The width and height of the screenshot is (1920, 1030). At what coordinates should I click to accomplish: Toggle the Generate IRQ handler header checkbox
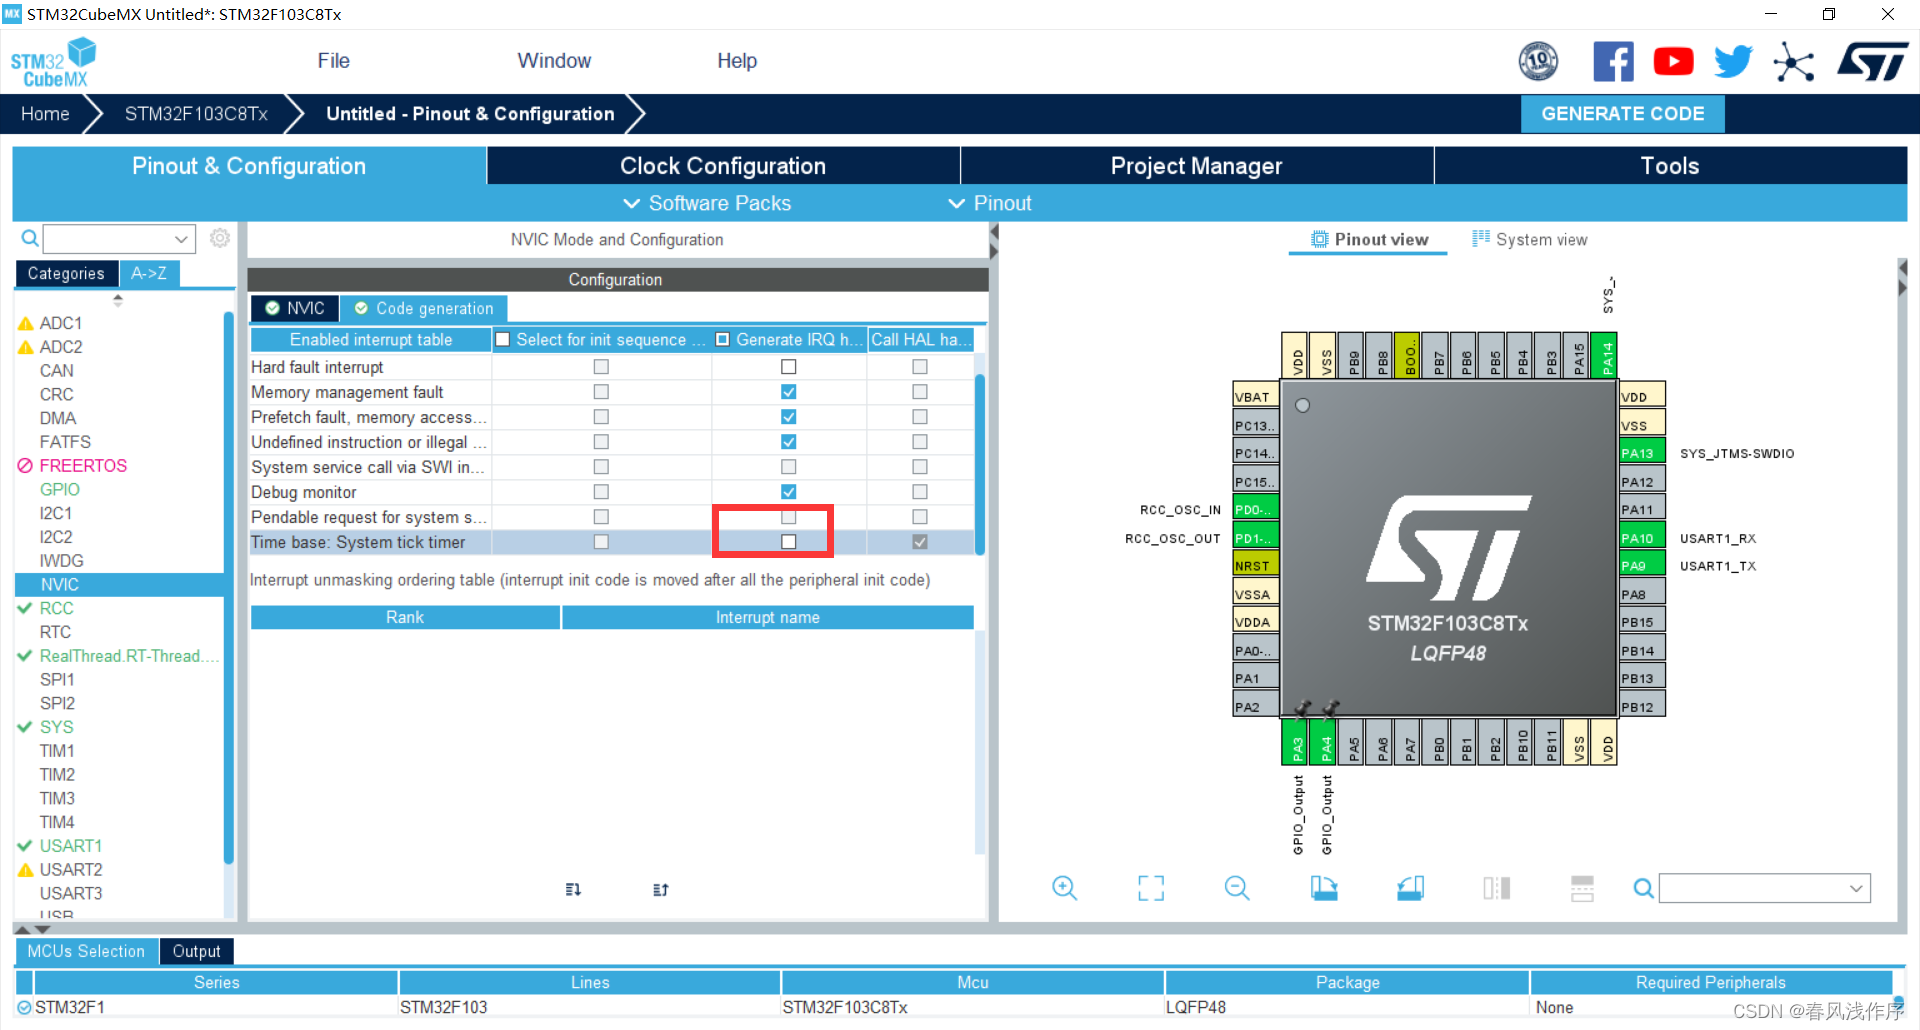pos(722,340)
